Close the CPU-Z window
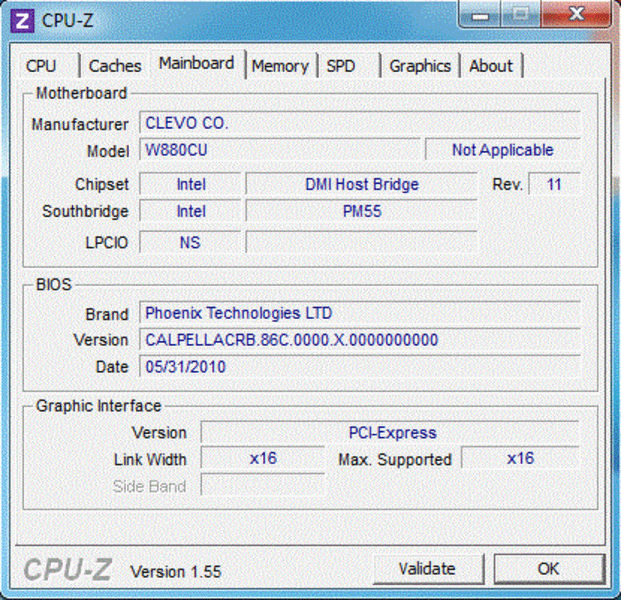This screenshot has height=600, width=621. (575, 14)
